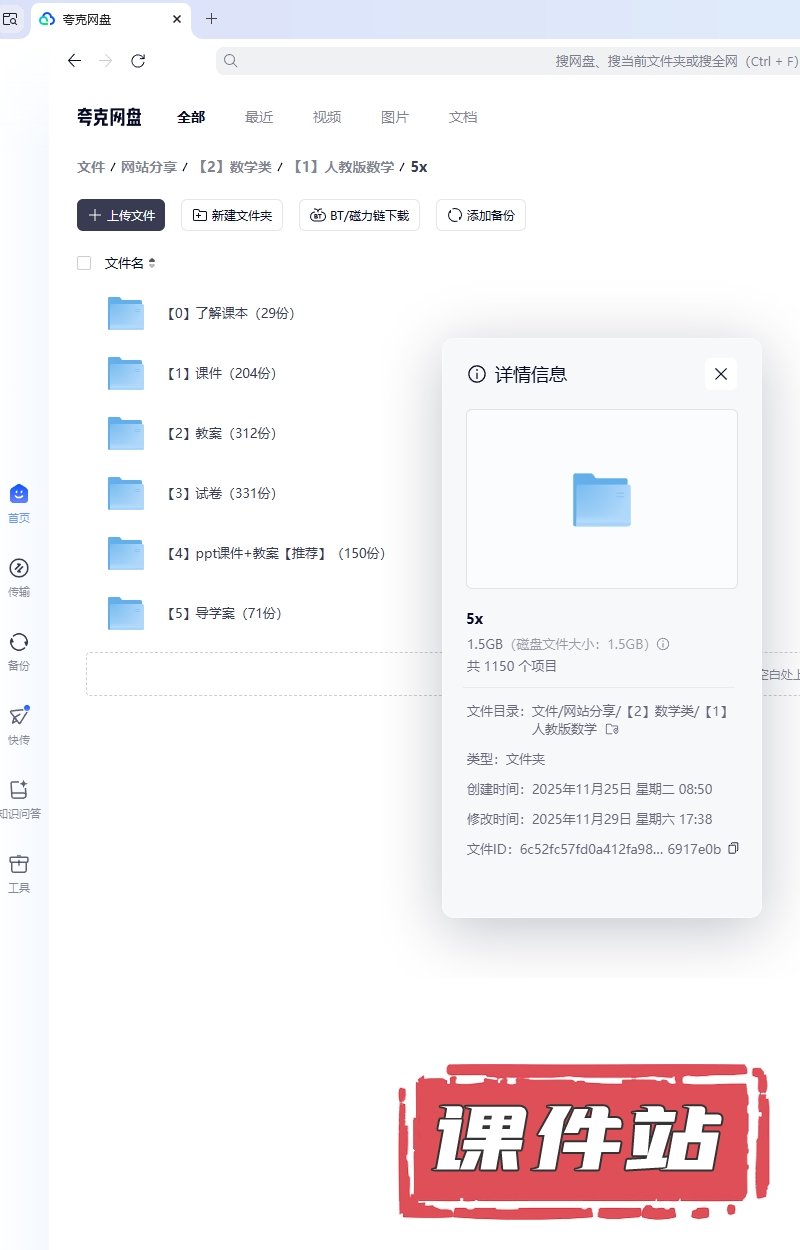Click the 新建文件夹 button

[x=232, y=215]
